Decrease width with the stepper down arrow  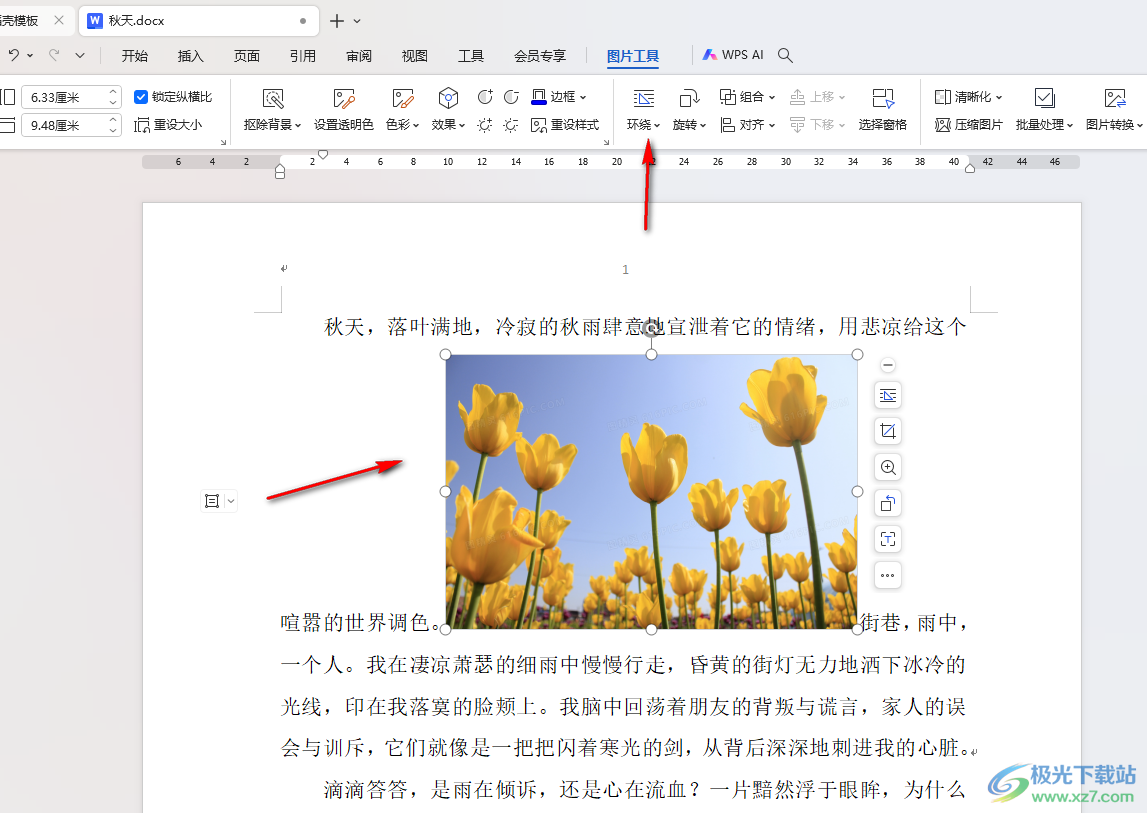click(113, 131)
